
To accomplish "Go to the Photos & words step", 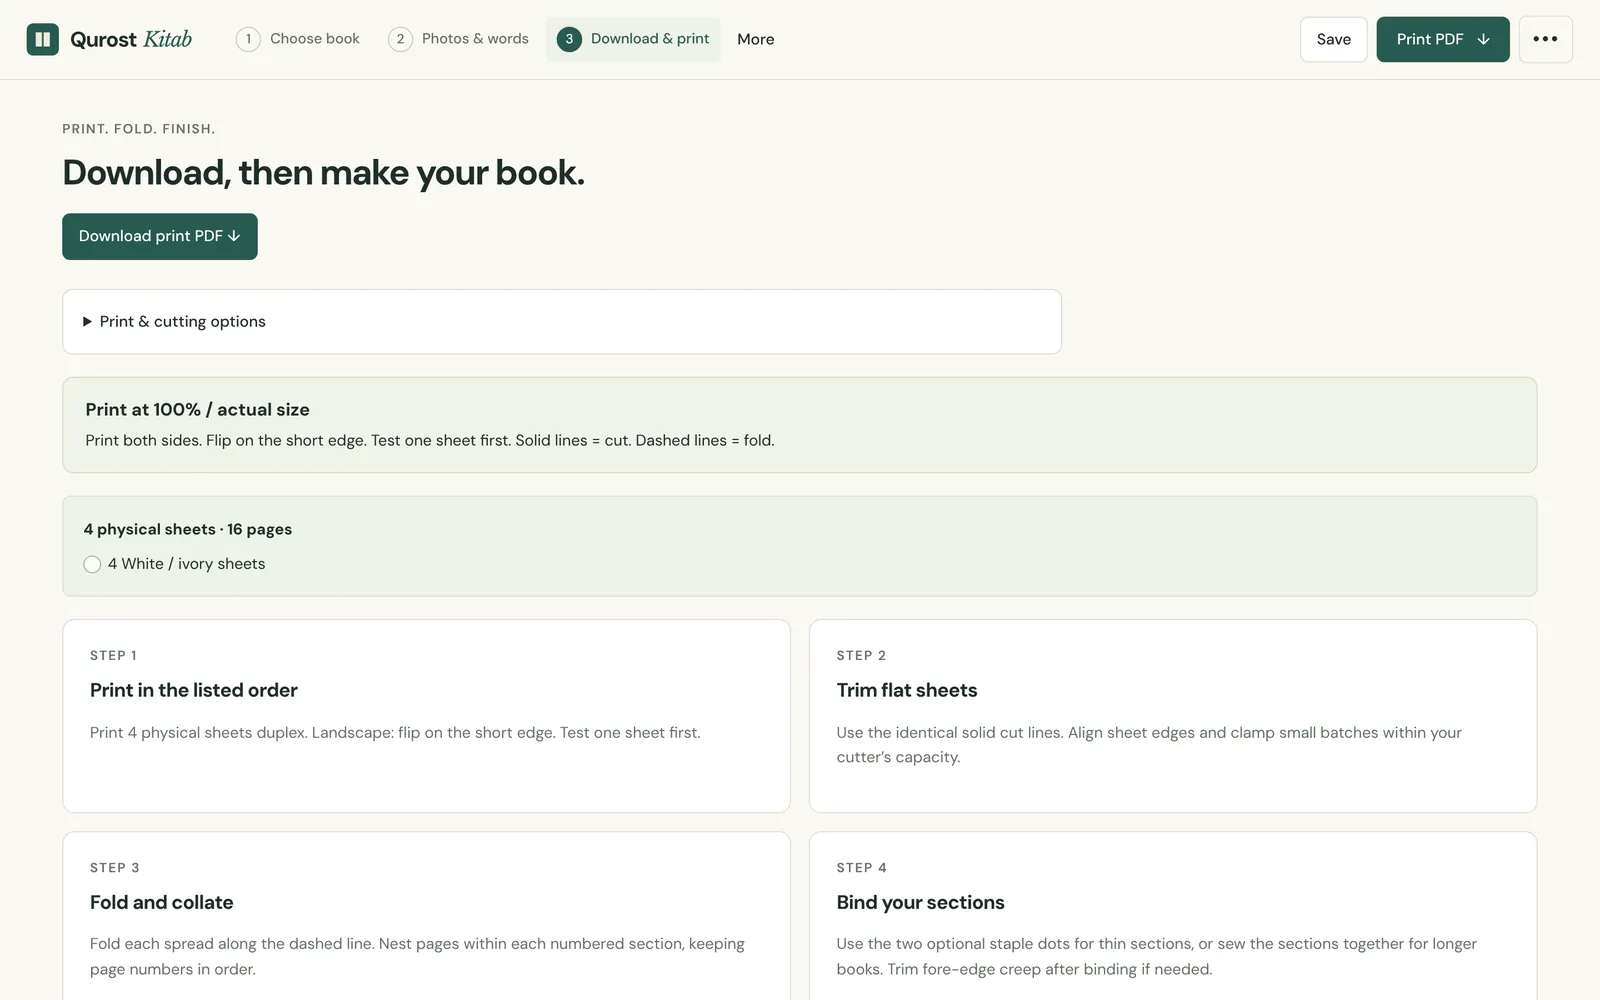I will click(458, 39).
